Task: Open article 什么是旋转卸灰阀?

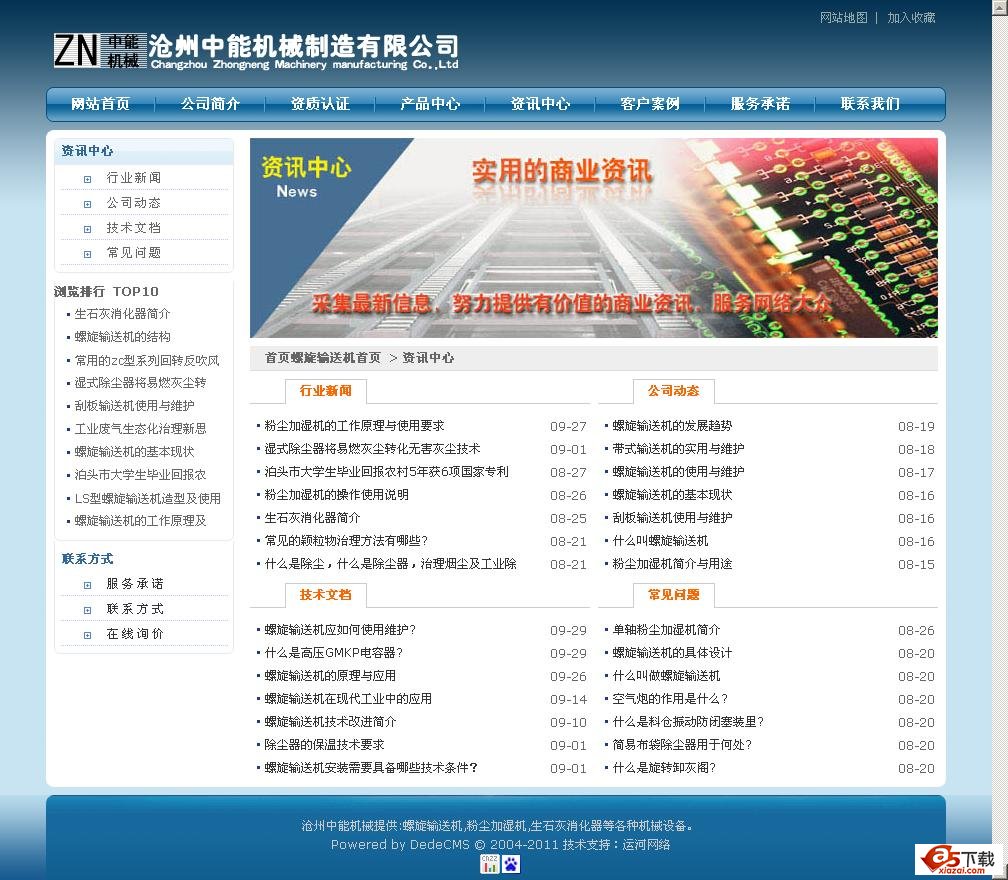Action: coord(664,768)
